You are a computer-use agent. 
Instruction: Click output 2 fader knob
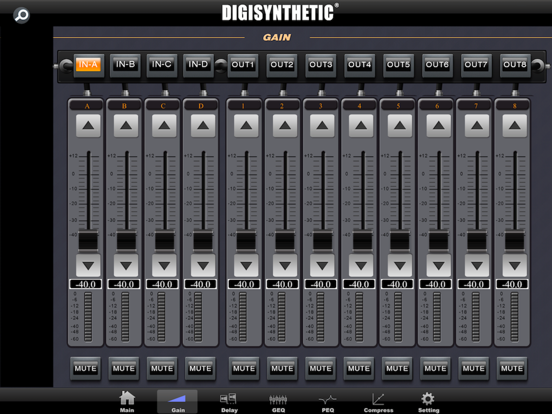point(285,241)
